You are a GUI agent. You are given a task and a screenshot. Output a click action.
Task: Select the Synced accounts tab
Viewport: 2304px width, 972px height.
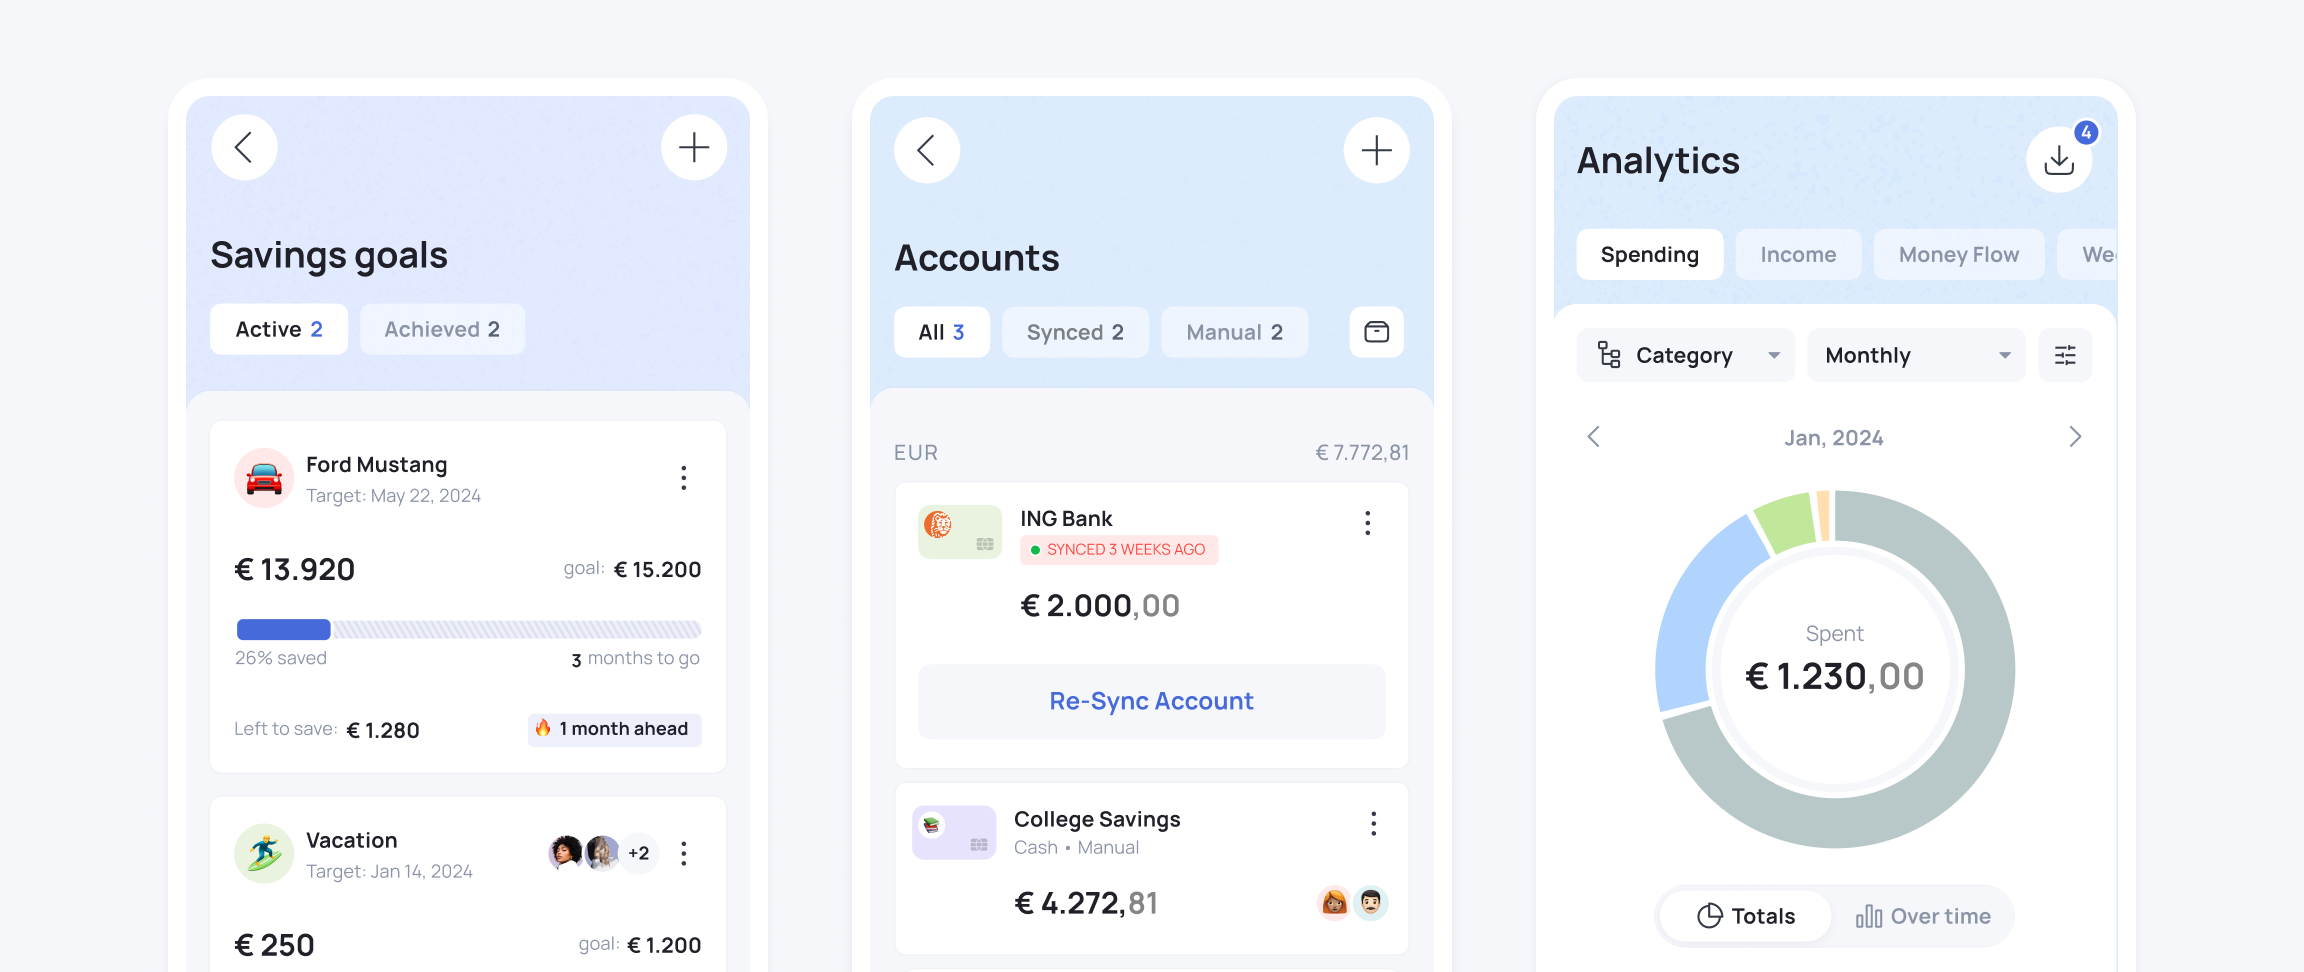[1075, 332]
